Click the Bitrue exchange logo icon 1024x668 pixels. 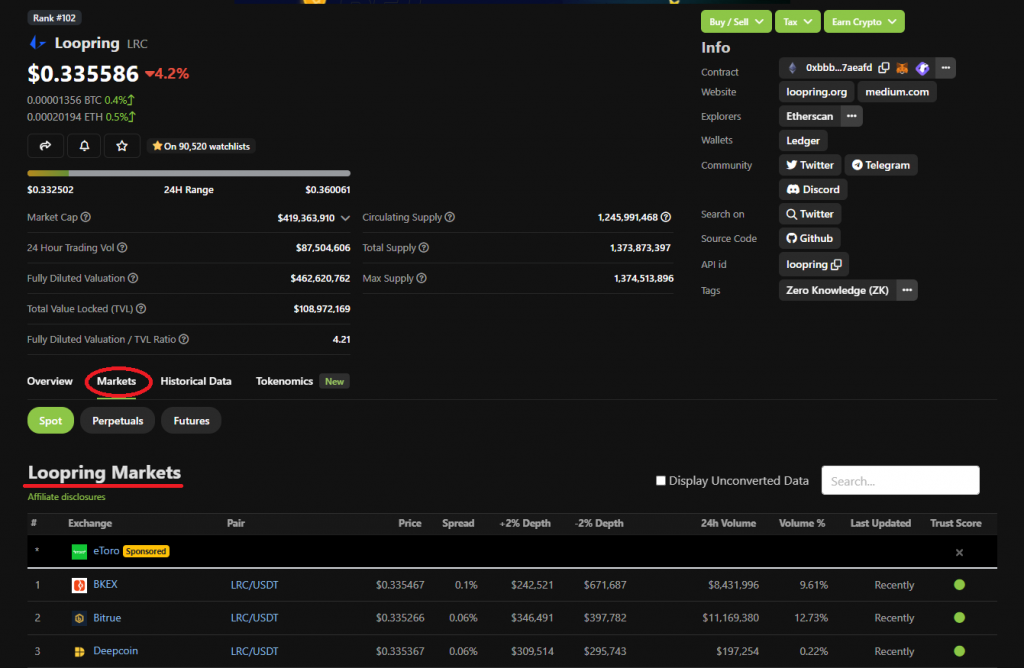coord(79,618)
